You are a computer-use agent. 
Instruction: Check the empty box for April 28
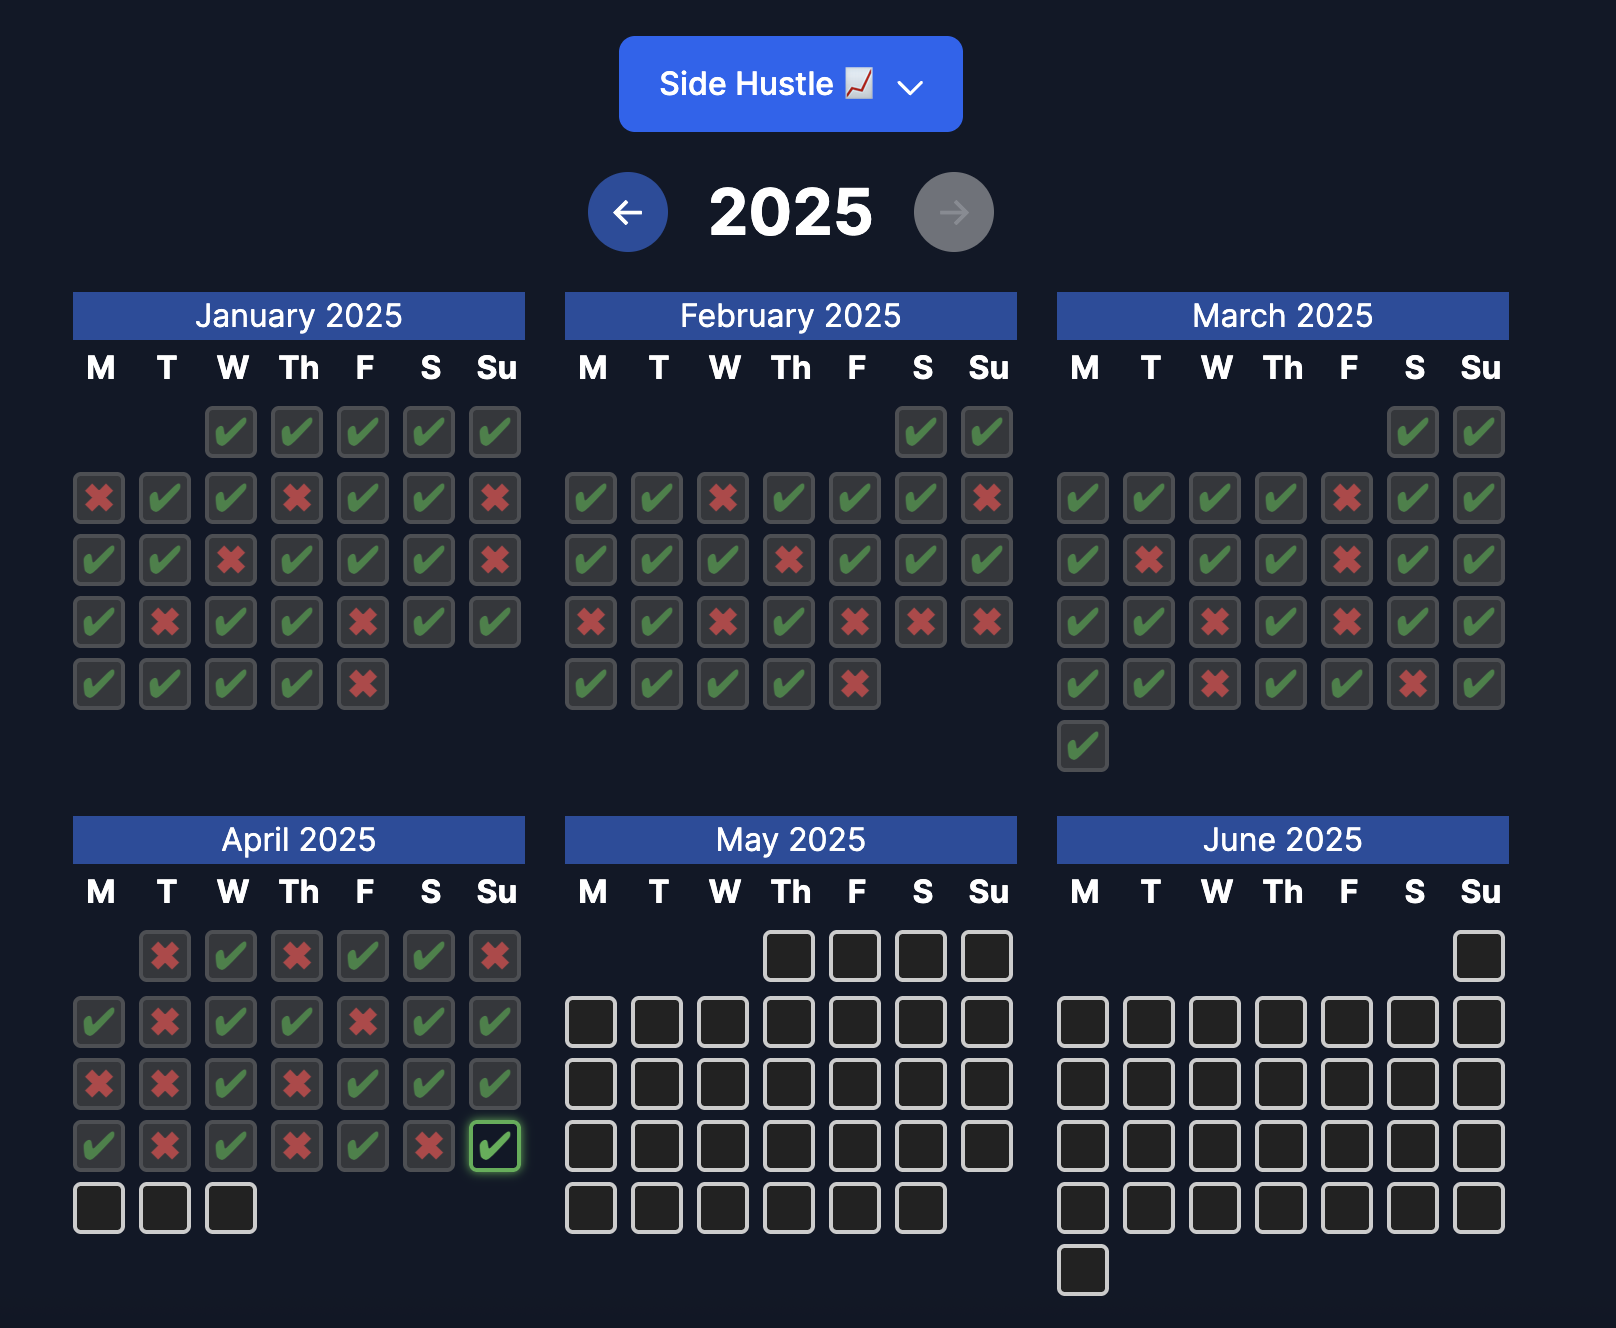[x=99, y=1208]
